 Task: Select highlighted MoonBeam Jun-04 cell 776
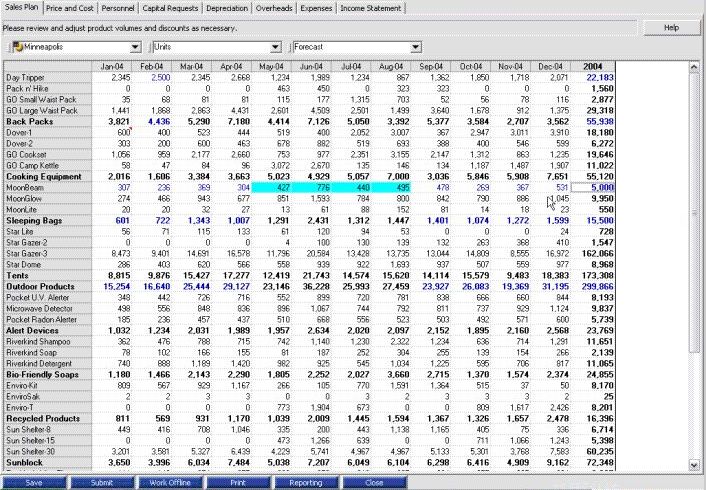point(311,187)
